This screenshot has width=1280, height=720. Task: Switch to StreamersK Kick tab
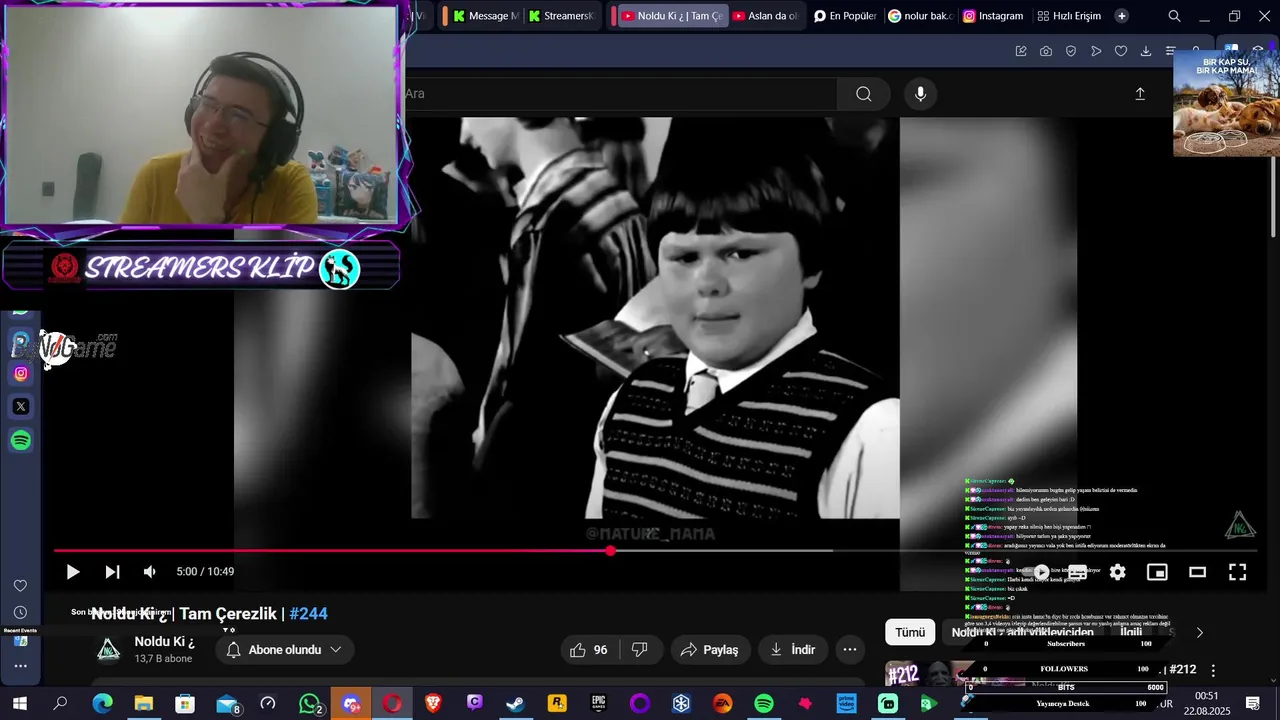(561, 16)
